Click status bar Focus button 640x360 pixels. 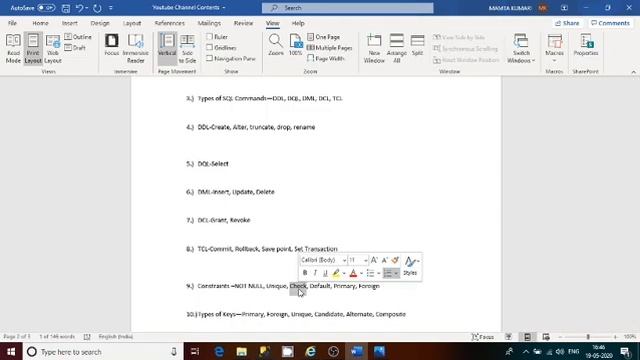pos(483,337)
